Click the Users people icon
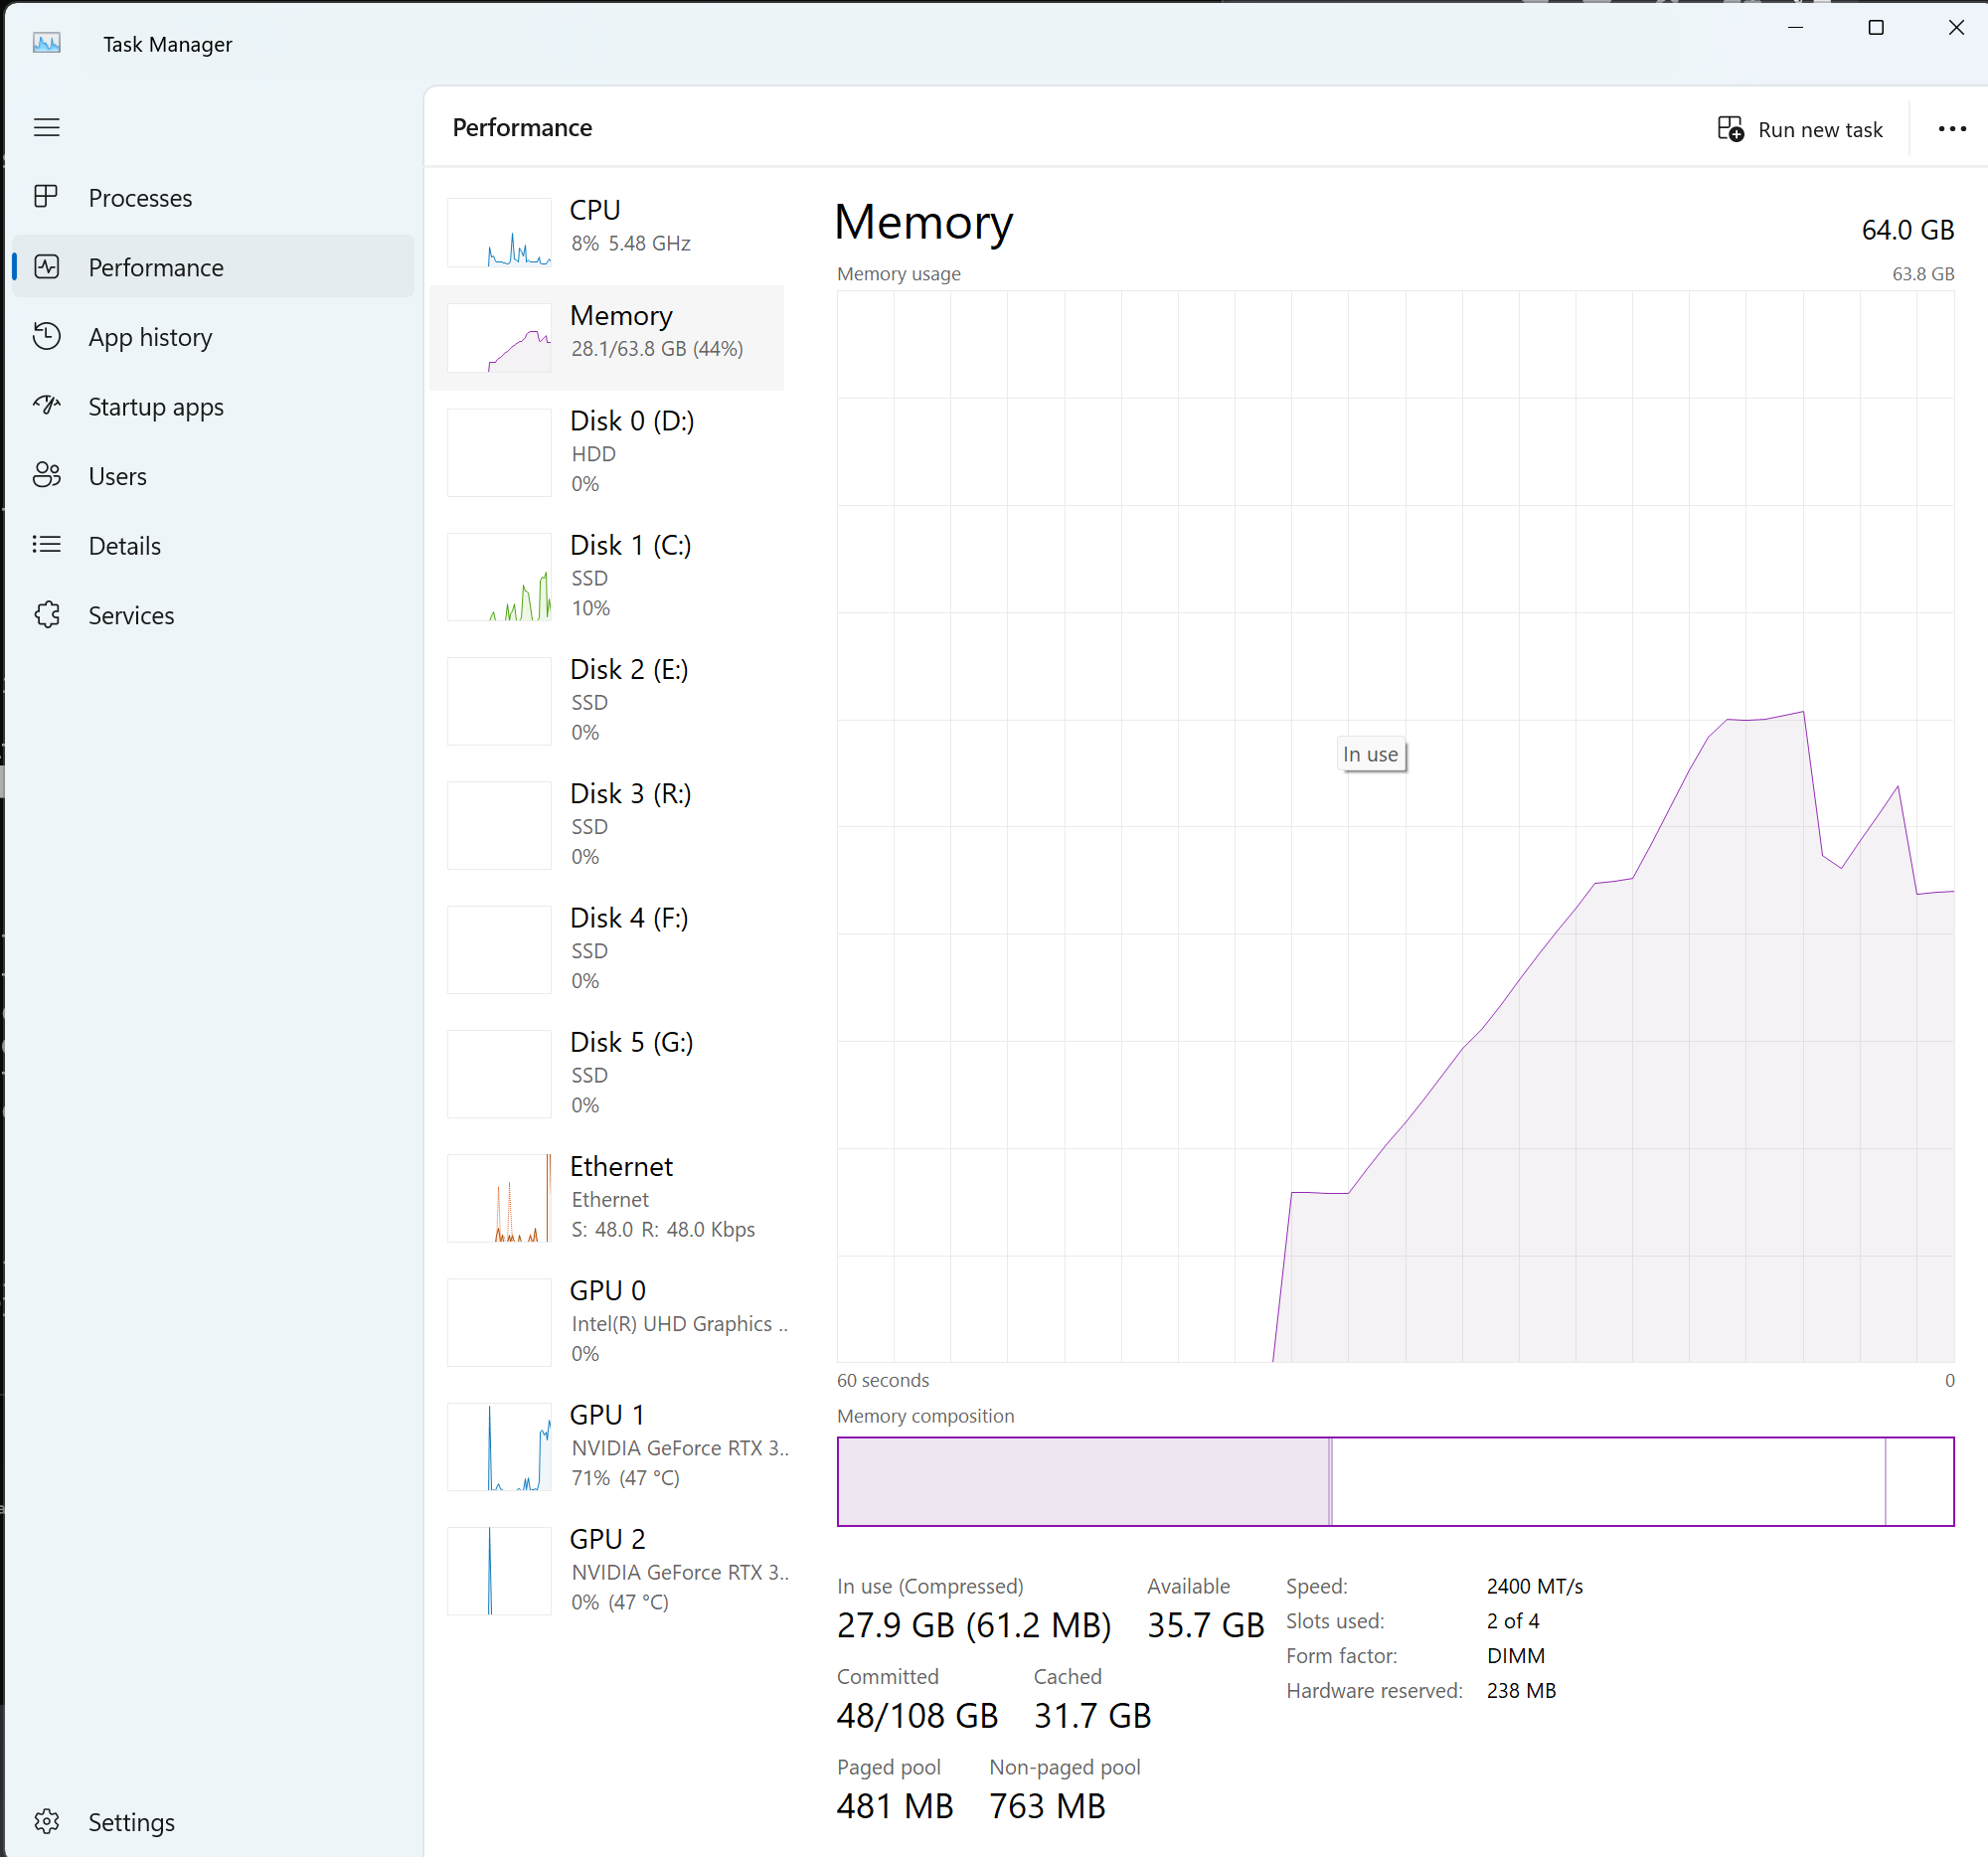Viewport: 1988px width, 1857px height. tap(46, 475)
